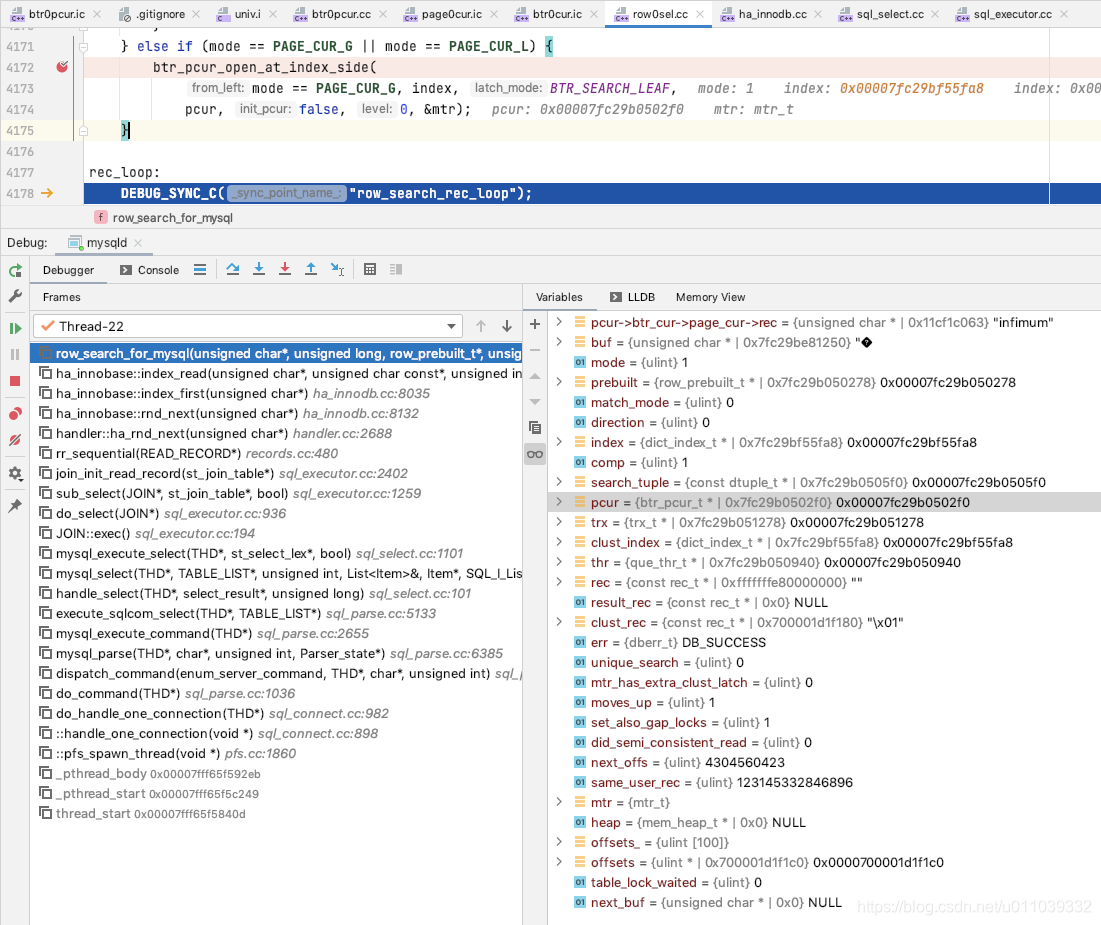
Task: Switch to the LLDB tab
Action: coord(632,298)
